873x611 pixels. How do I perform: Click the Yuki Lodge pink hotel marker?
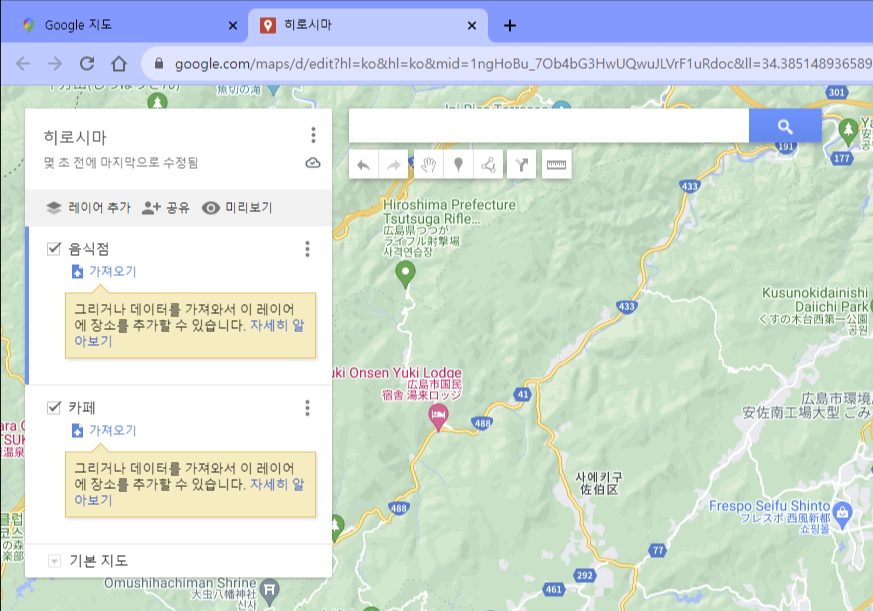coord(438,417)
